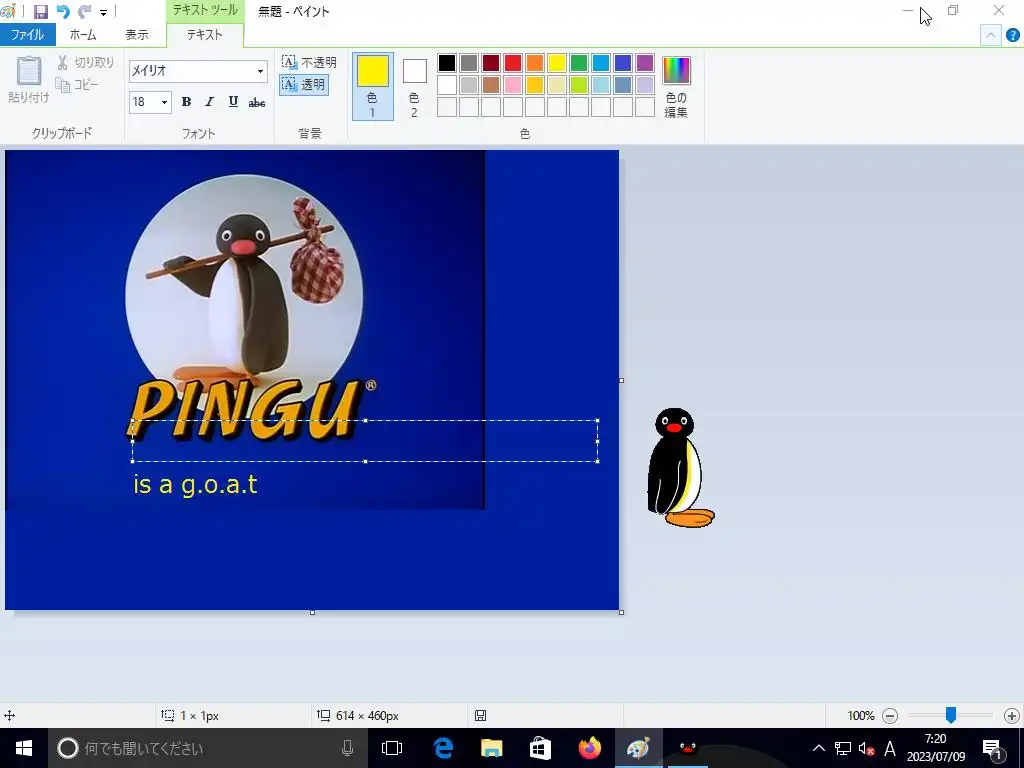Pick the dark red color swatch
This screenshot has height=768, width=1024.
pos(490,63)
